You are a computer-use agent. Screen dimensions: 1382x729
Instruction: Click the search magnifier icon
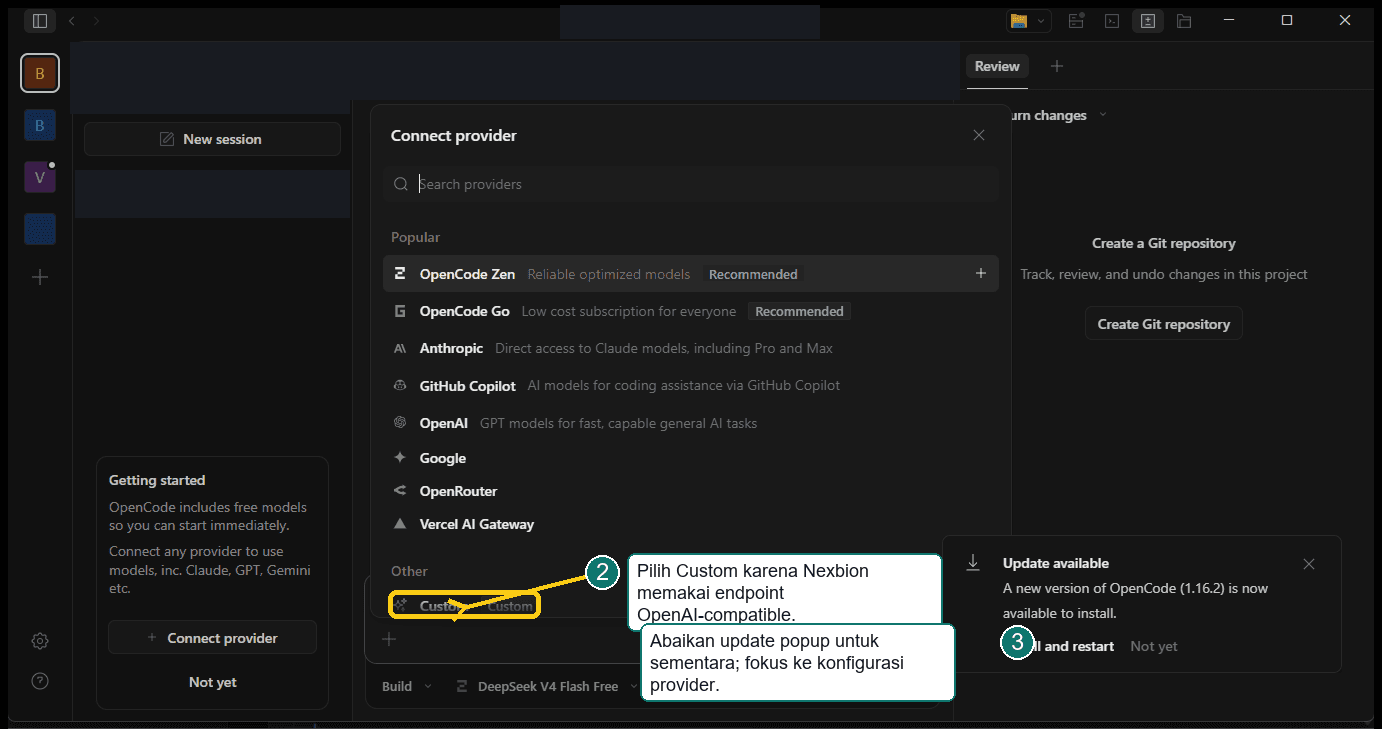coord(401,184)
